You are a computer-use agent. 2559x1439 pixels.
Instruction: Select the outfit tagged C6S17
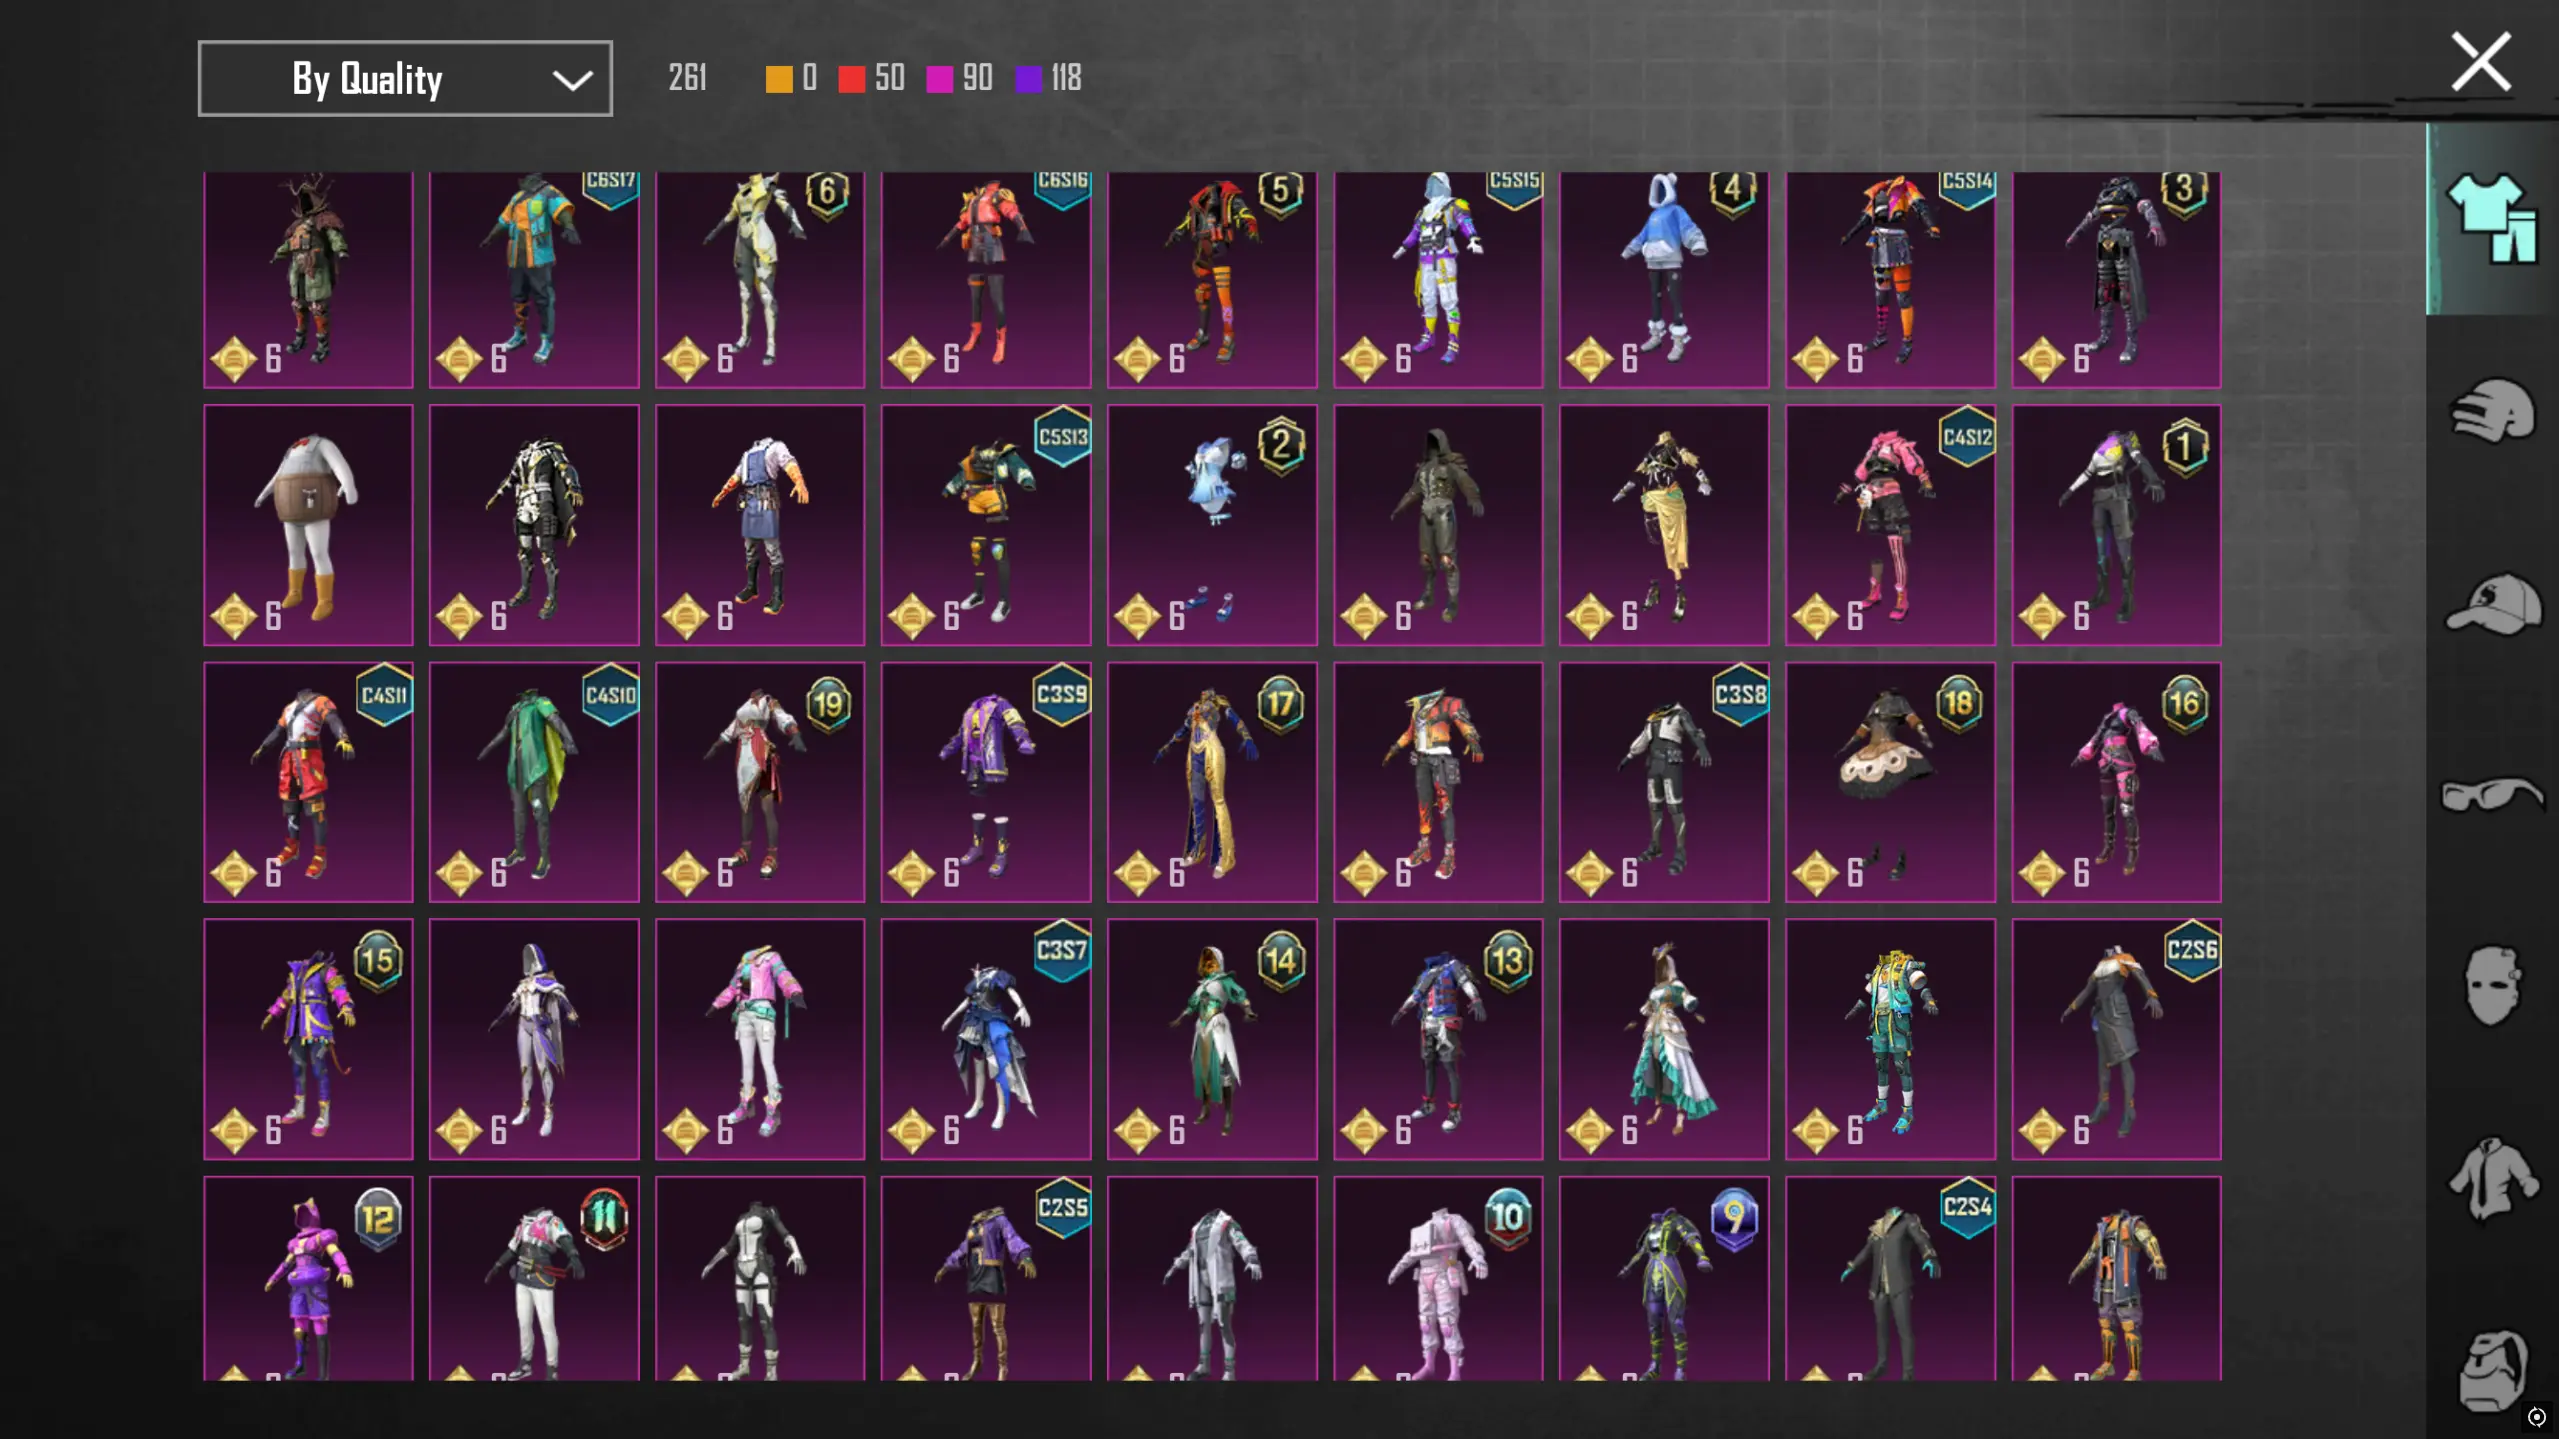click(x=533, y=279)
